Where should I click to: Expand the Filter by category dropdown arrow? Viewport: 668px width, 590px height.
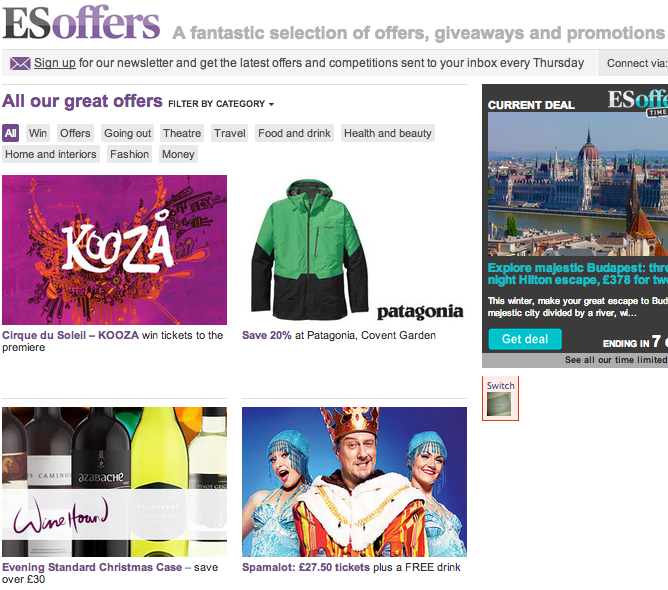(271, 104)
